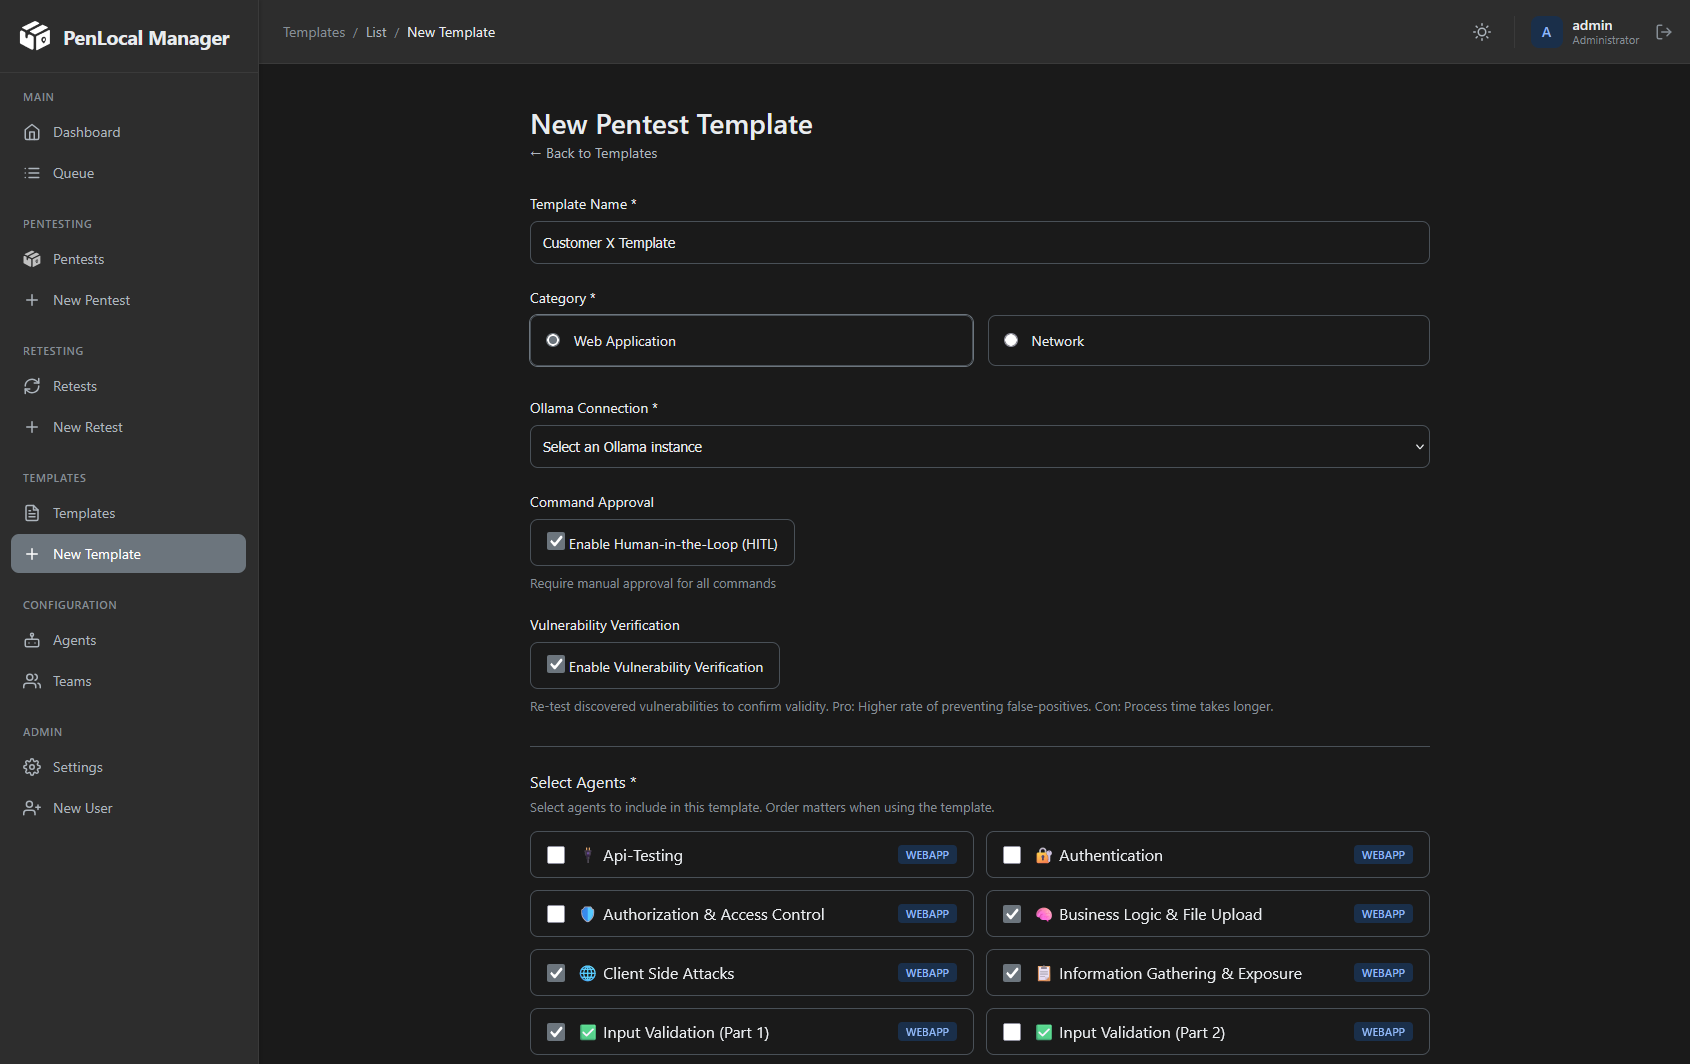Open Retests via its circular arrows icon

[x=33, y=386]
